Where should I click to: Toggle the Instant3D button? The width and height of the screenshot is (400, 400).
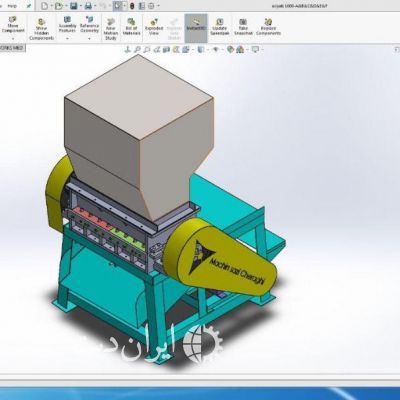pyautogui.click(x=196, y=28)
